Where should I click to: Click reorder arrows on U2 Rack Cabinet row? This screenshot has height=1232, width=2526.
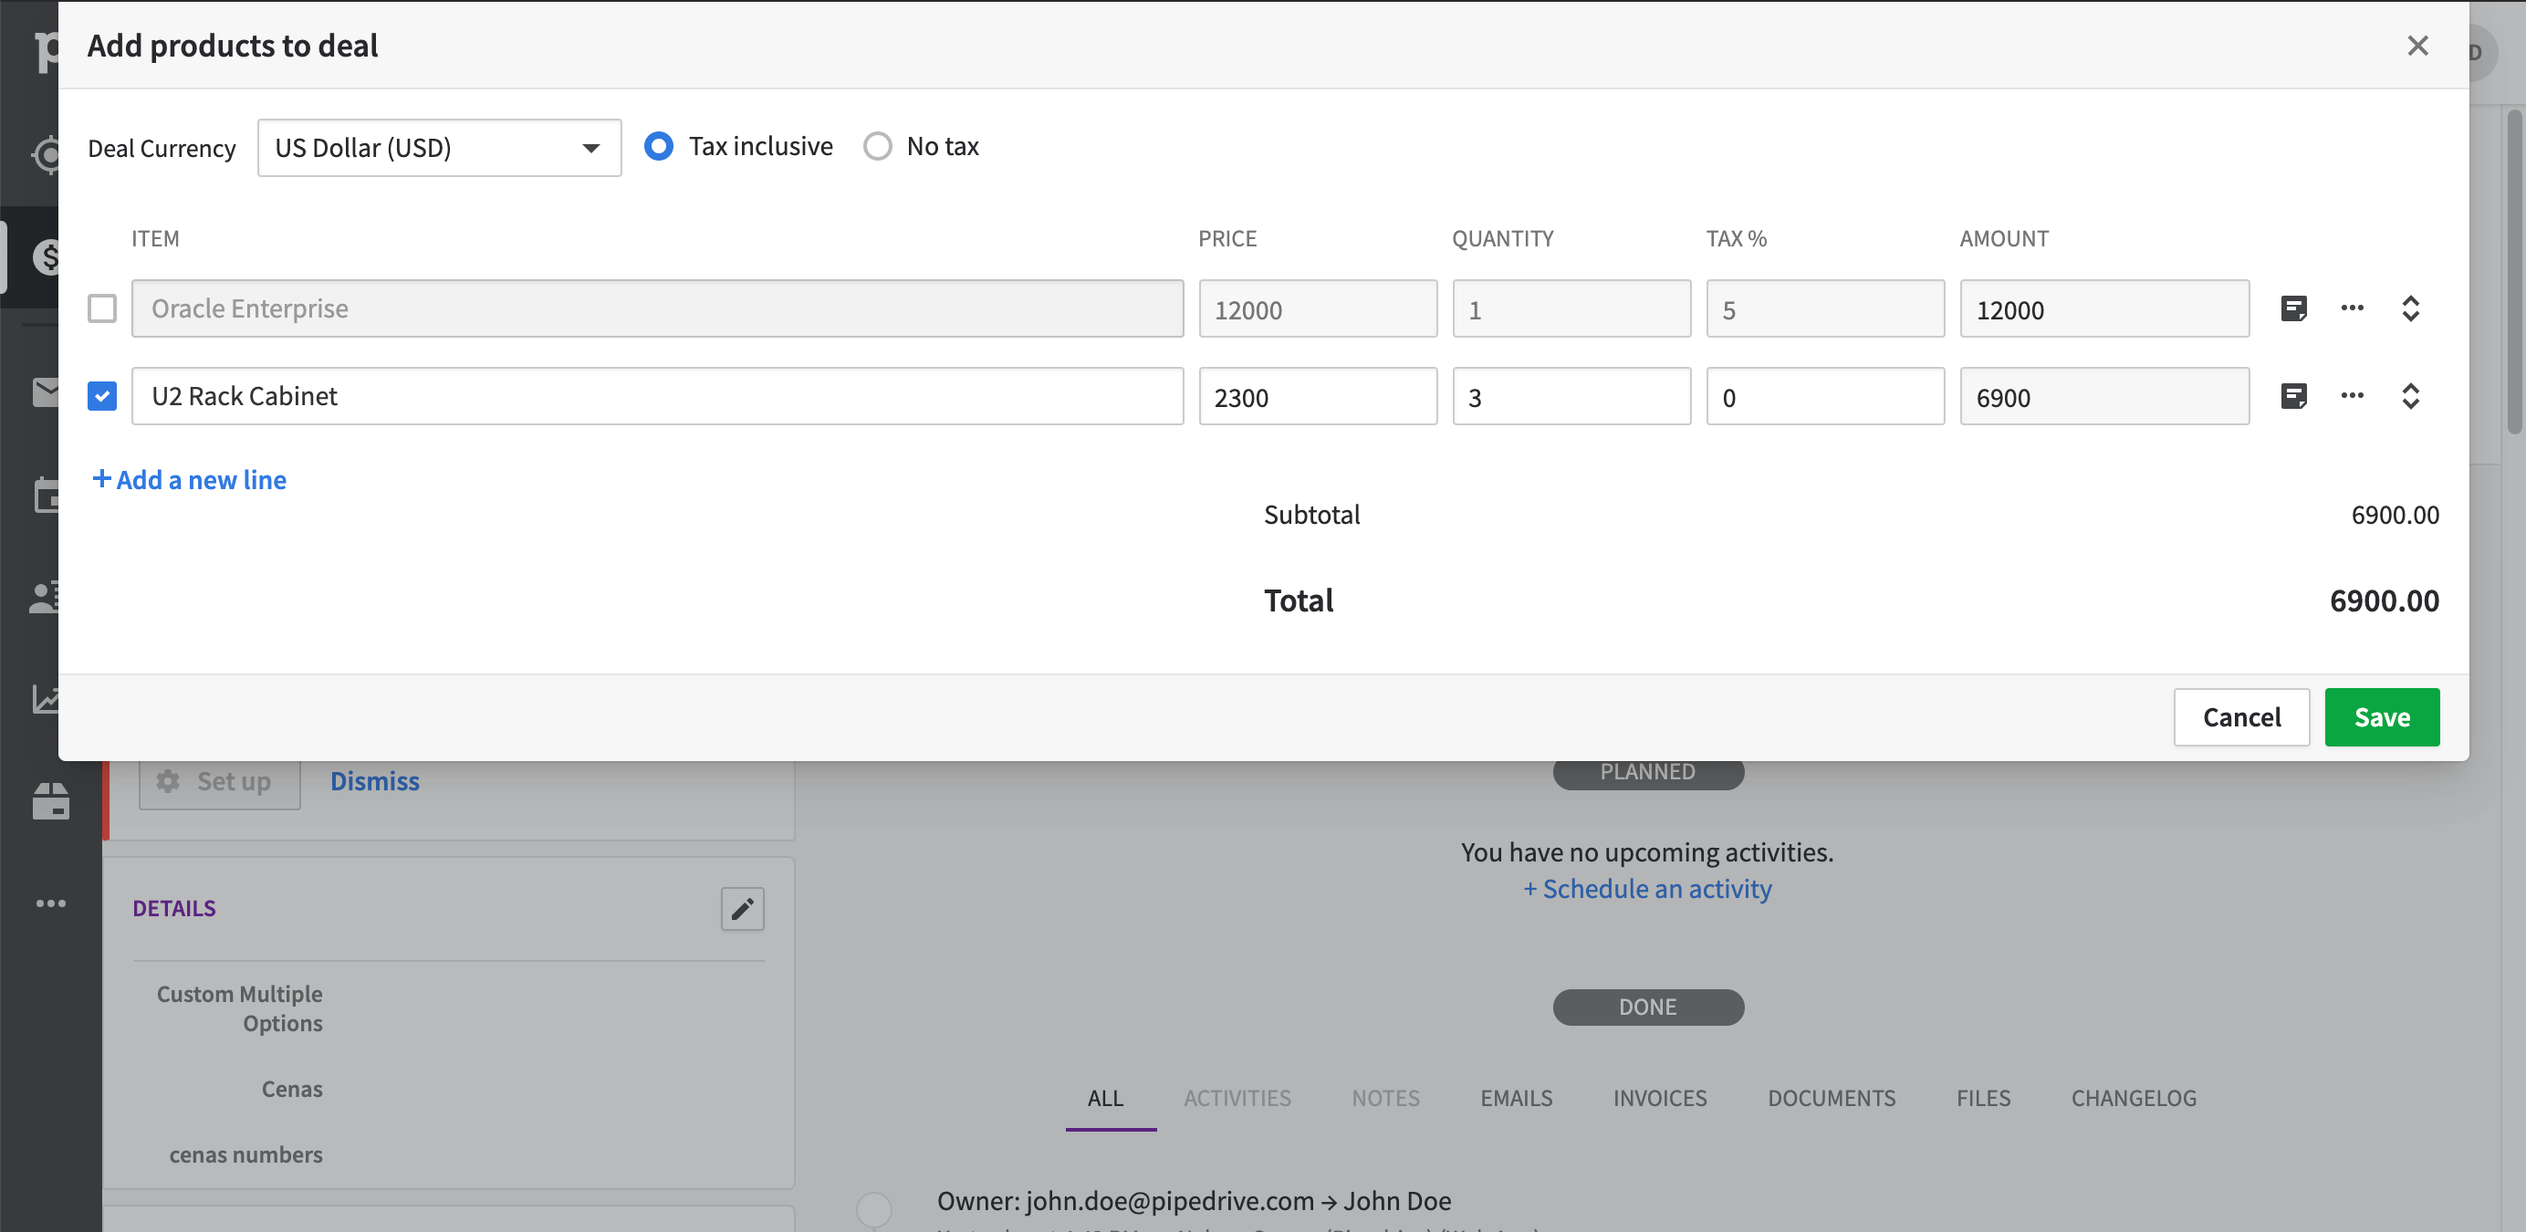pos(2410,396)
